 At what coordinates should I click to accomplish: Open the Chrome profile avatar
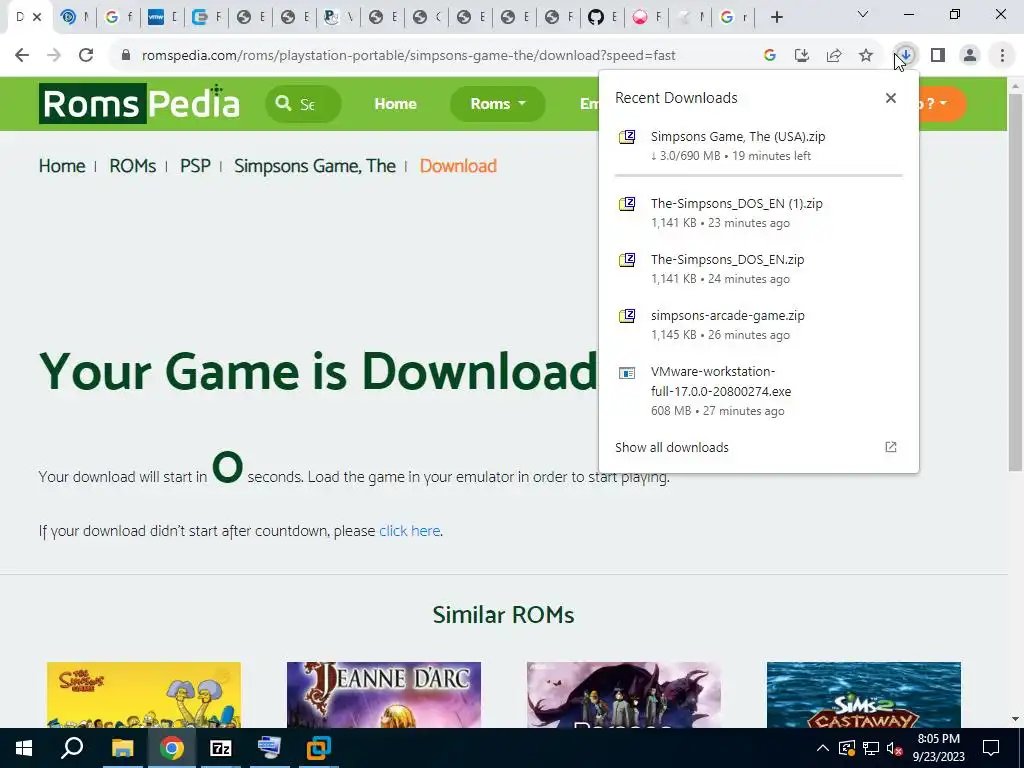click(x=970, y=56)
